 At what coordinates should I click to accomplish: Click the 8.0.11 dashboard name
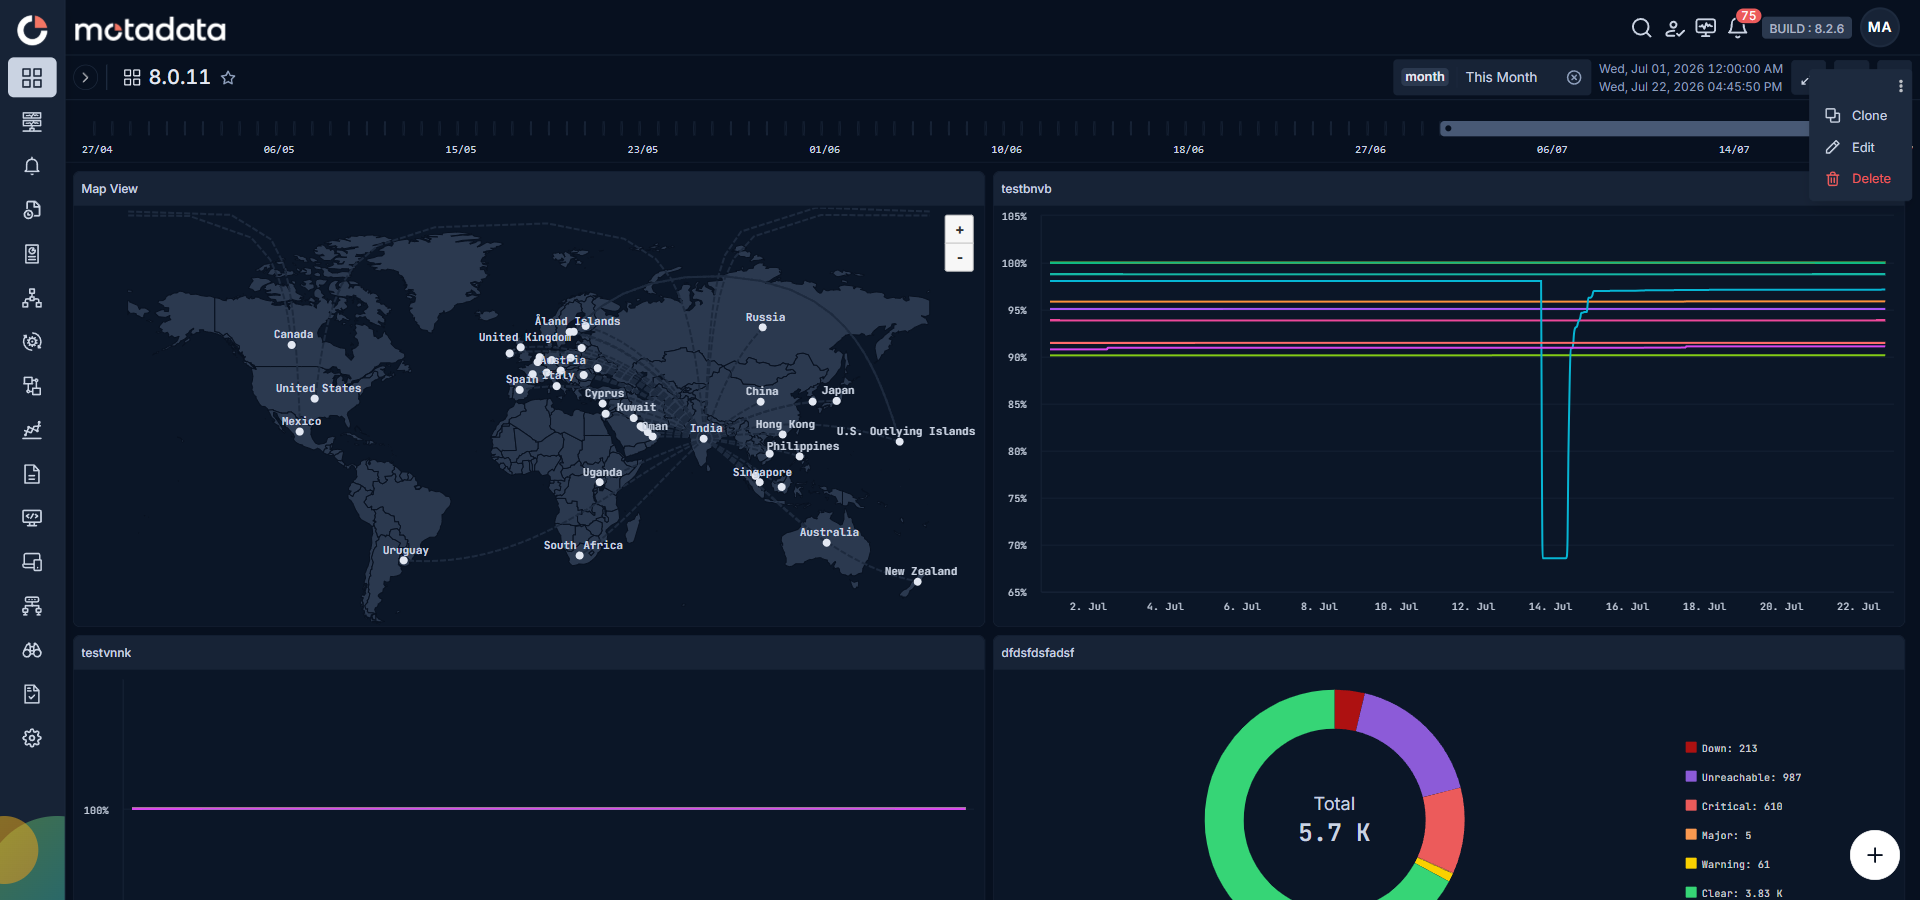pyautogui.click(x=180, y=77)
